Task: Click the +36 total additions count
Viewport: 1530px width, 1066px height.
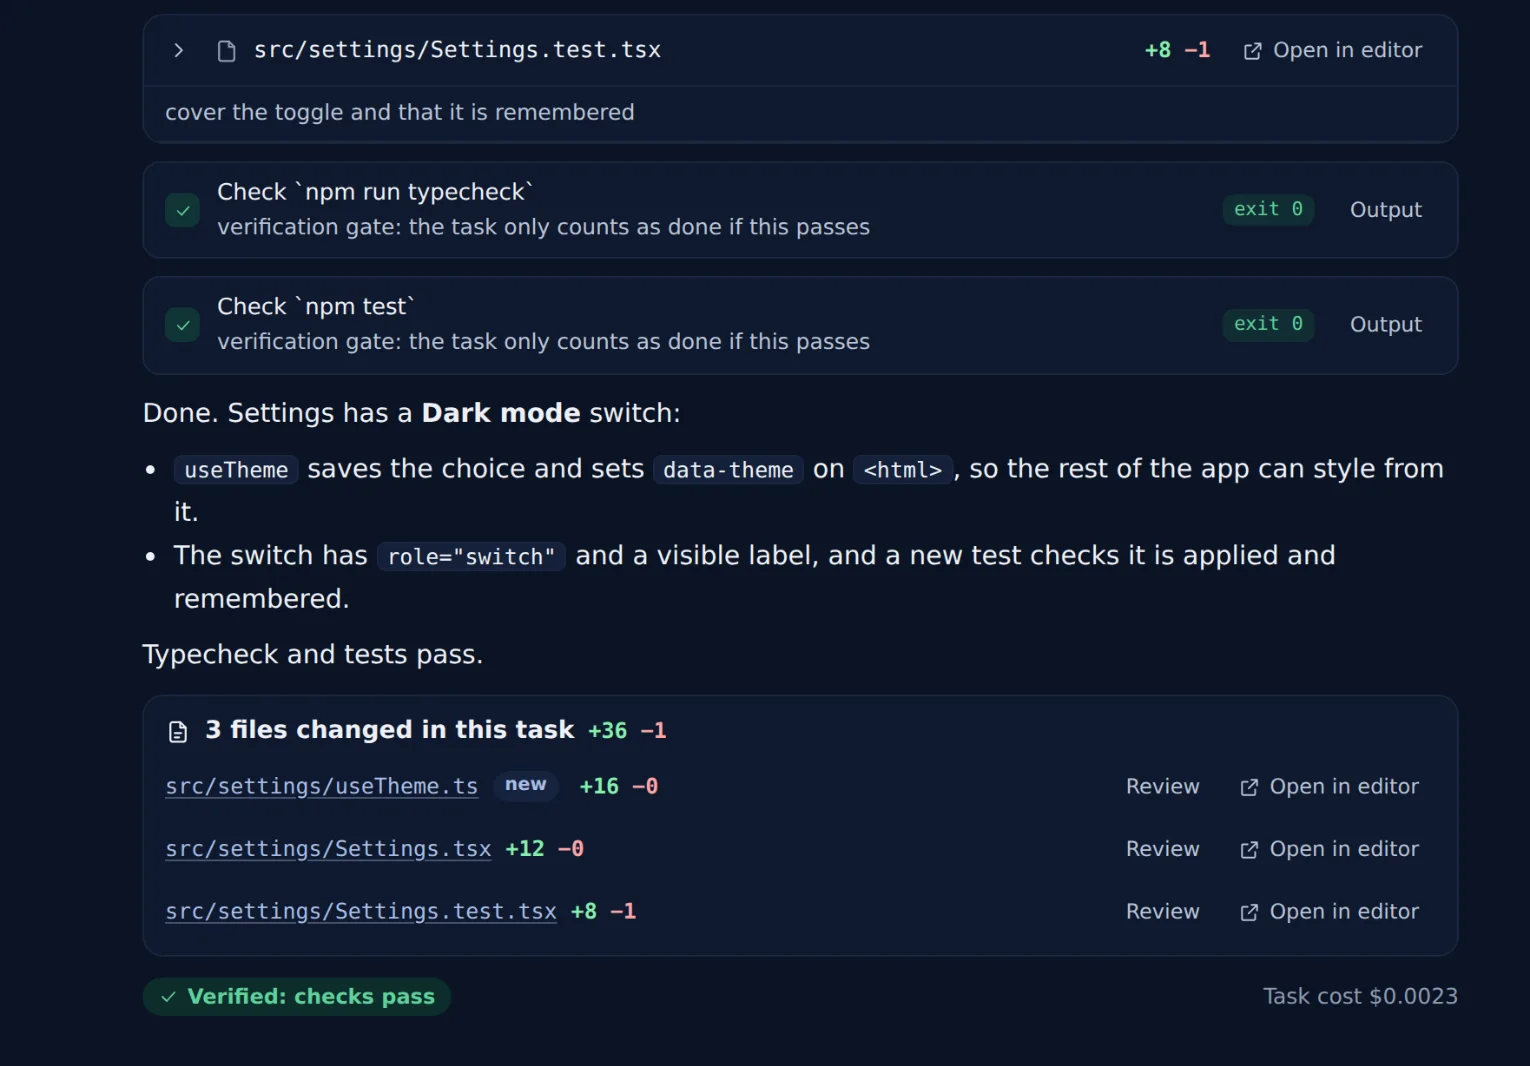Action: tap(607, 731)
